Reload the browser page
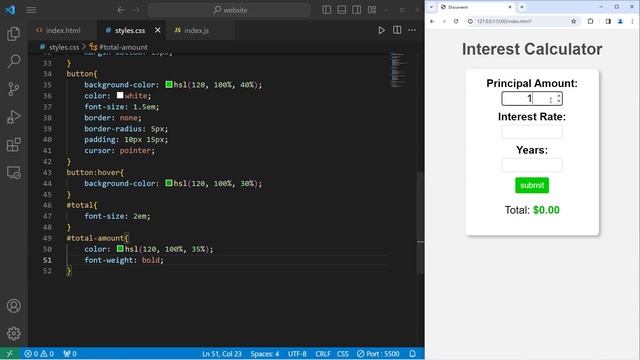The image size is (640, 360). [456, 21]
